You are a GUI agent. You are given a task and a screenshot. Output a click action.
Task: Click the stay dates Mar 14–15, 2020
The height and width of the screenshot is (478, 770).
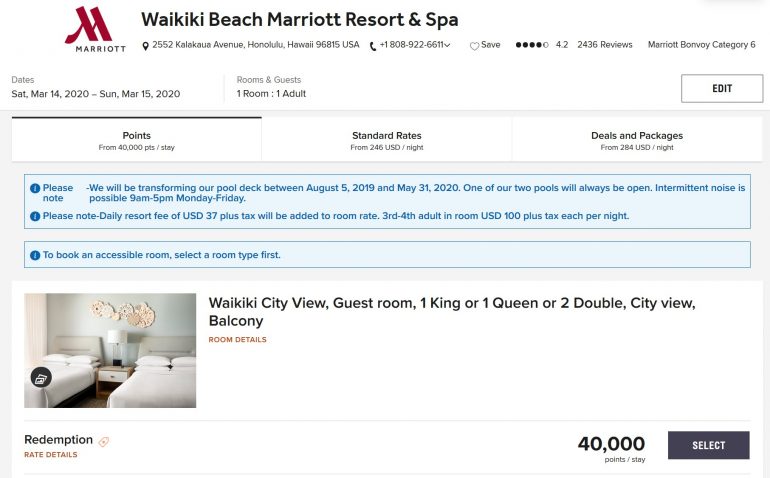coord(96,94)
